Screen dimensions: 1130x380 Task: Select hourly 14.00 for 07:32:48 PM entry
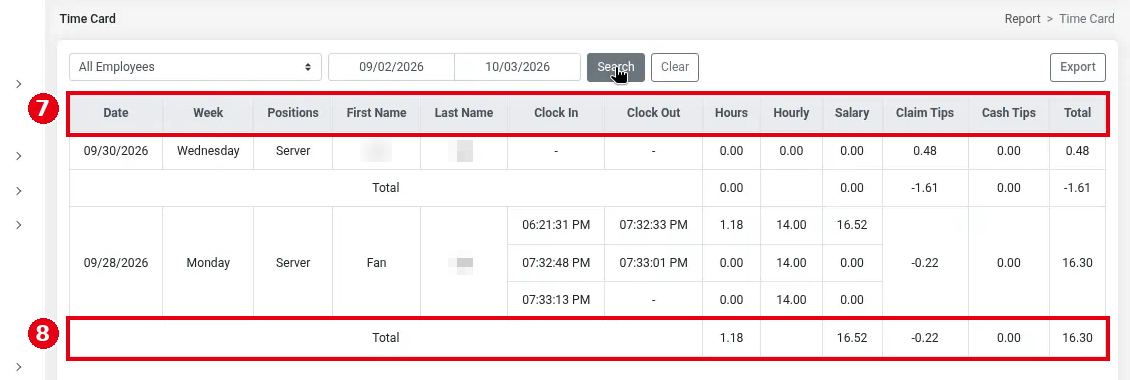pos(791,262)
